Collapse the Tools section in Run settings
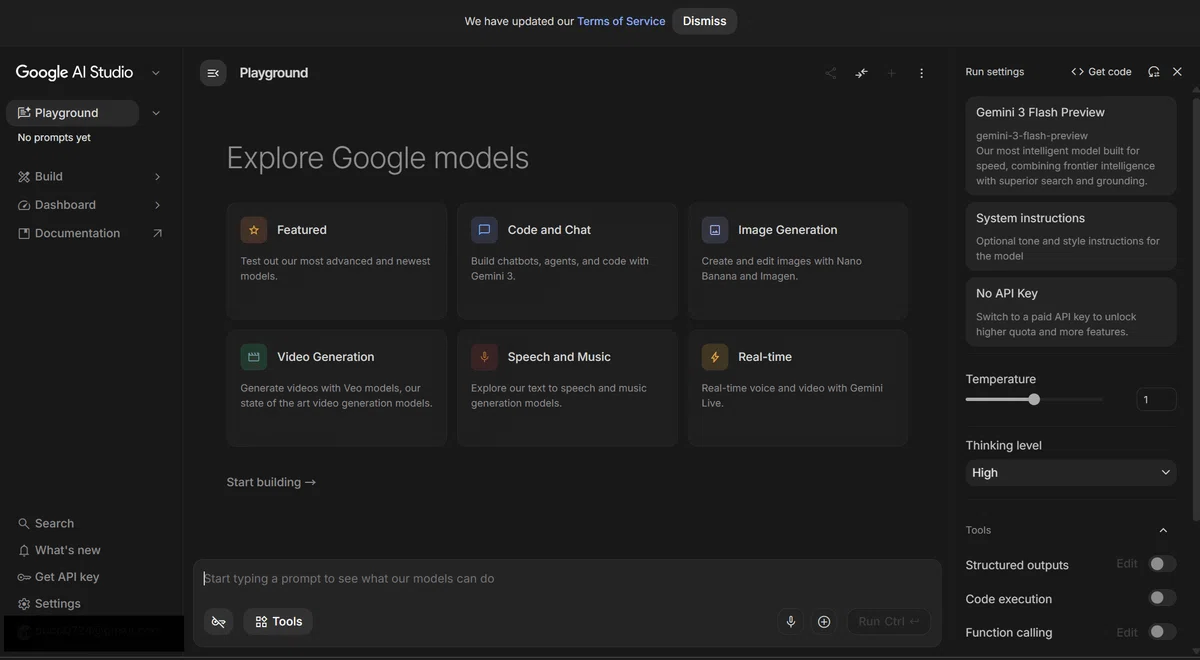1200x660 pixels. pos(1163,530)
